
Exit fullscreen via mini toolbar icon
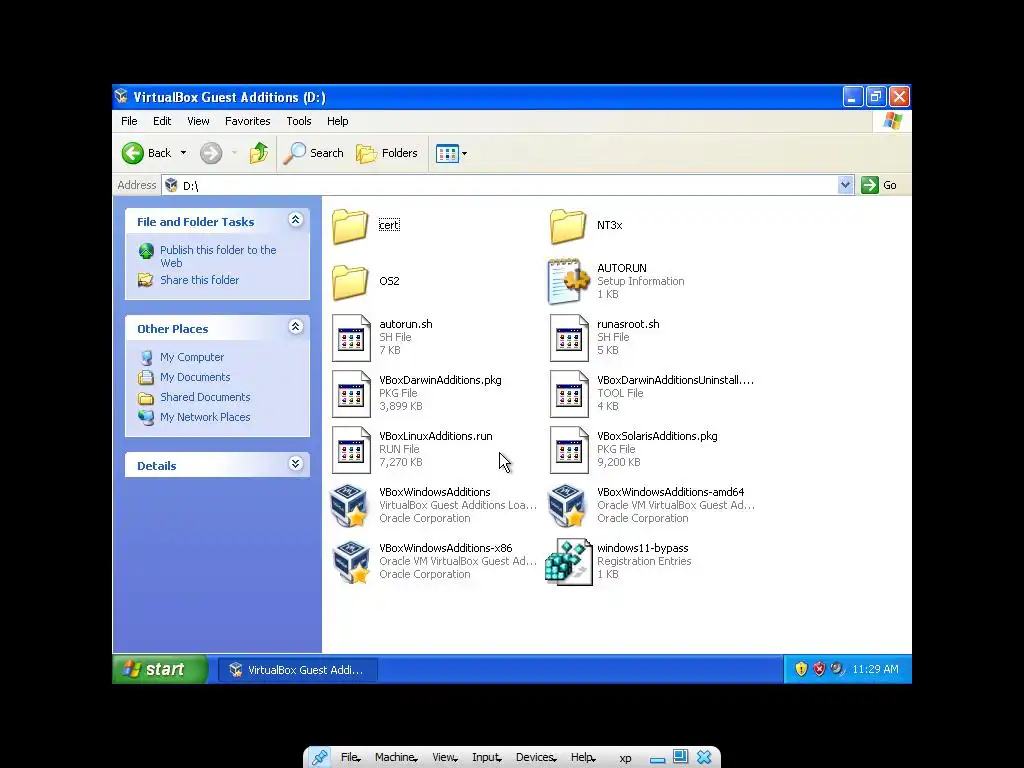click(x=680, y=757)
